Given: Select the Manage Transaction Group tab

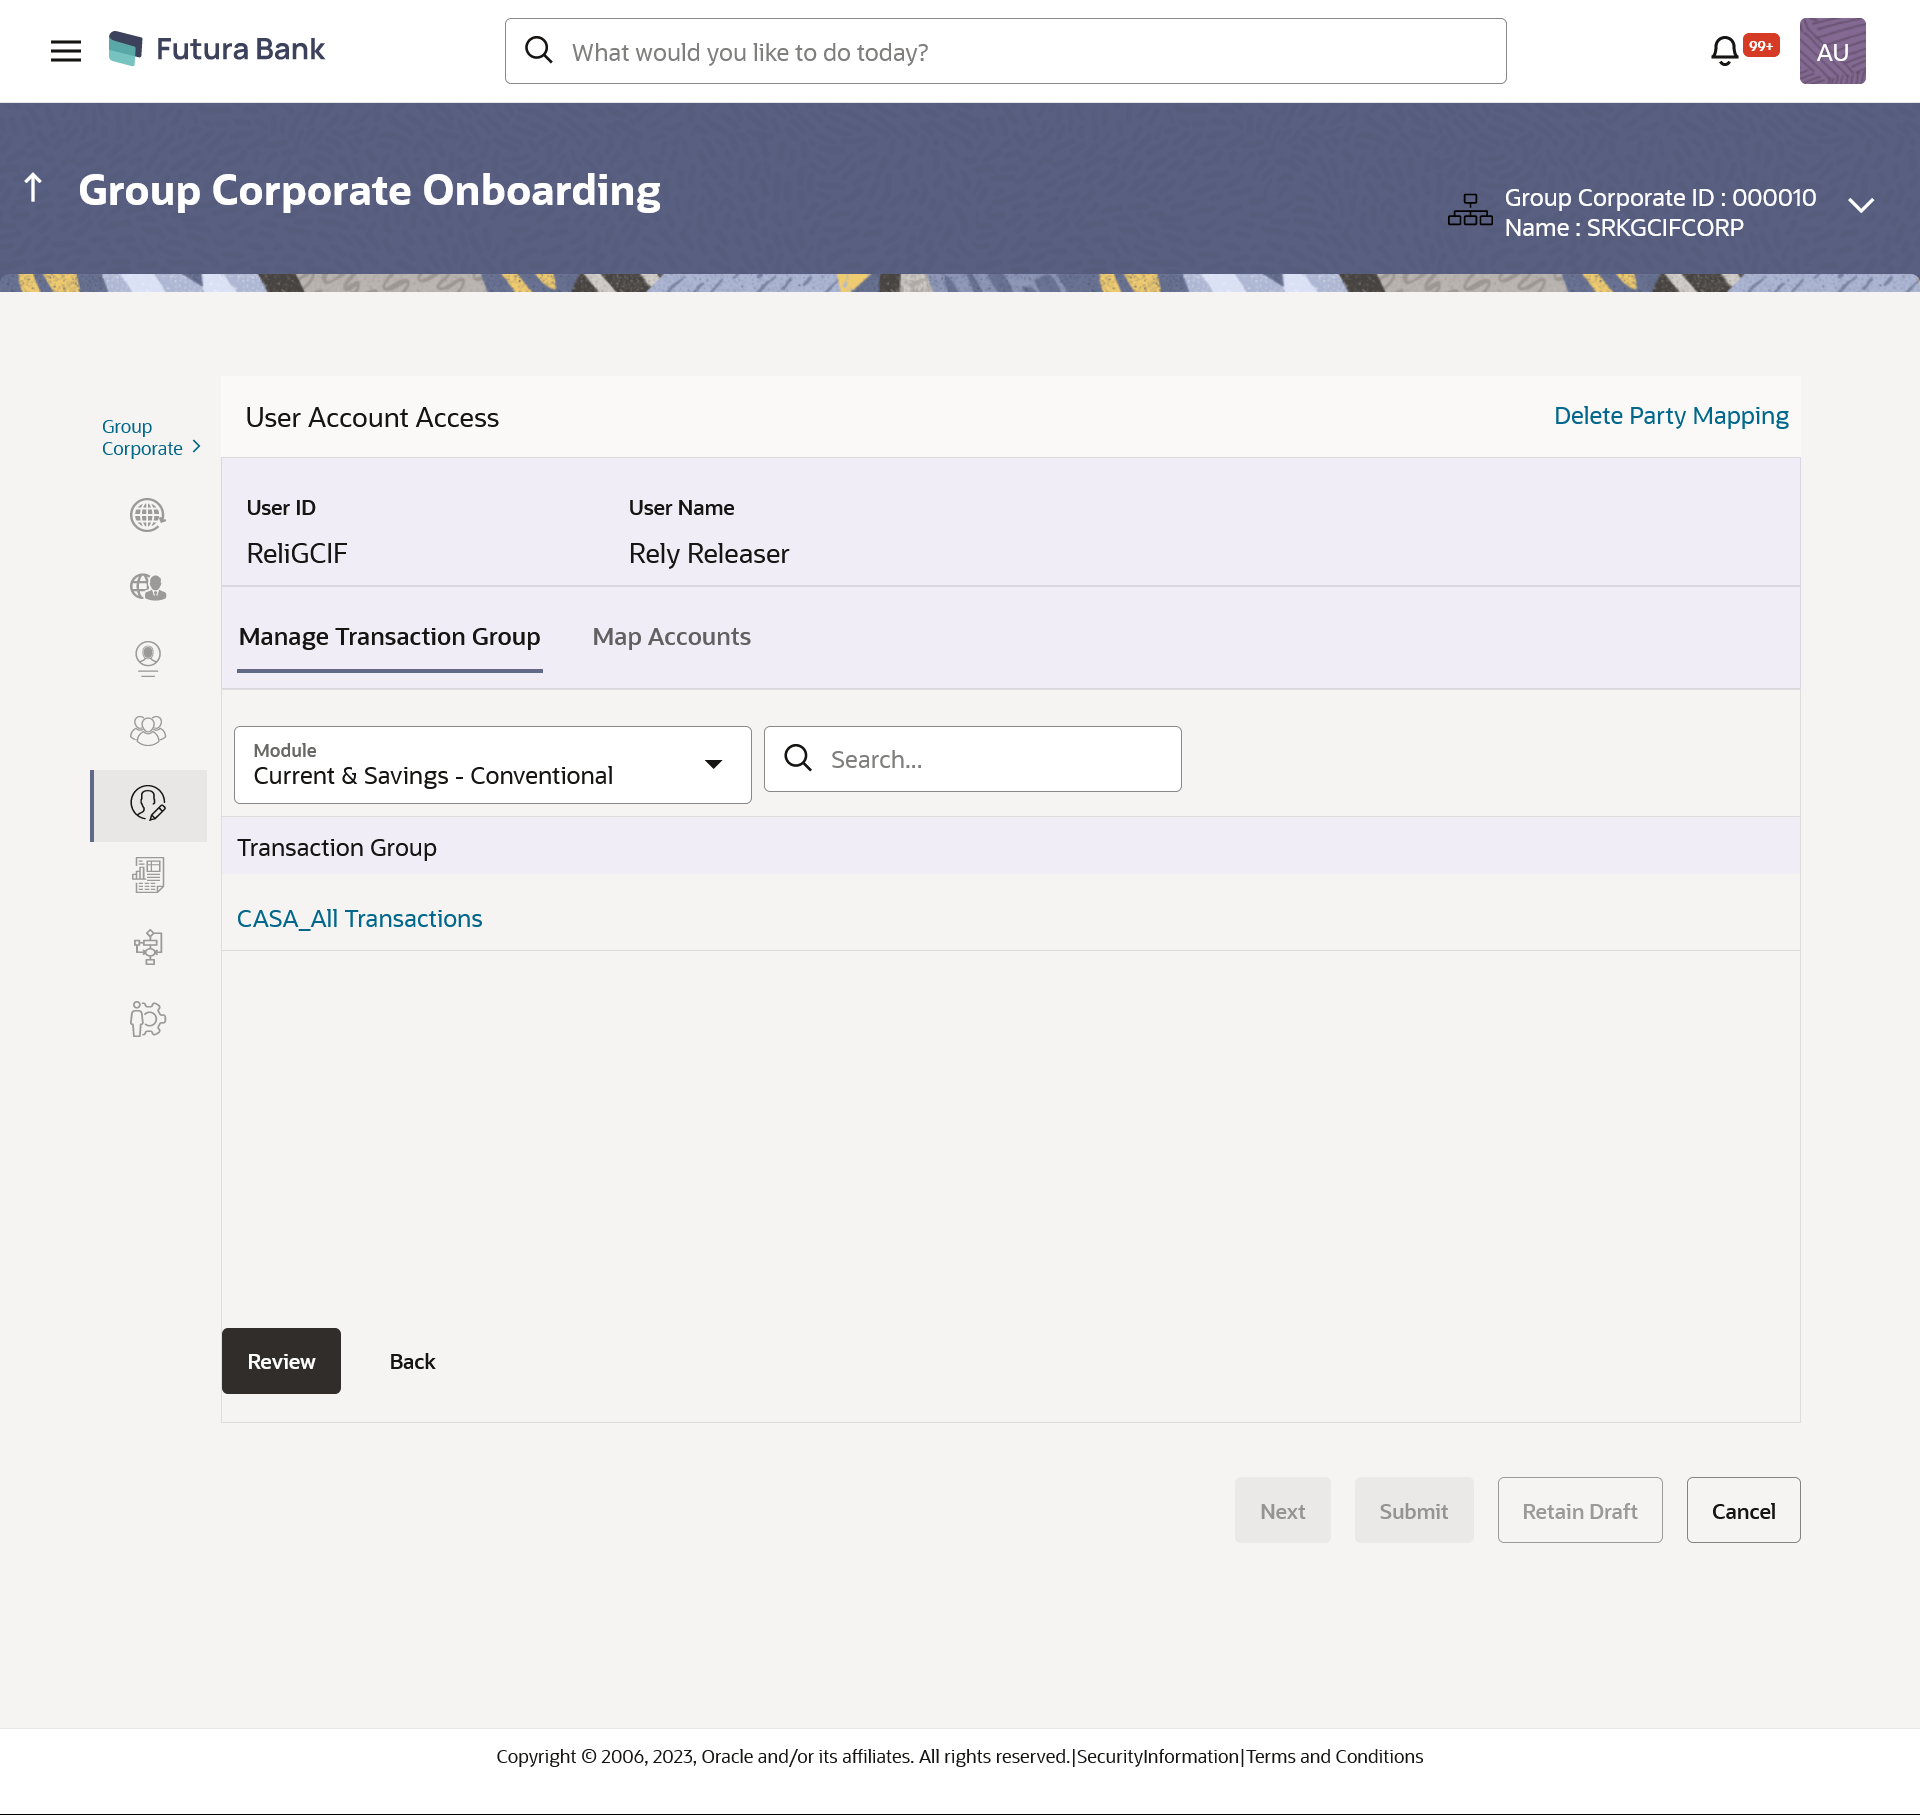Looking at the screenshot, I should (x=389, y=637).
